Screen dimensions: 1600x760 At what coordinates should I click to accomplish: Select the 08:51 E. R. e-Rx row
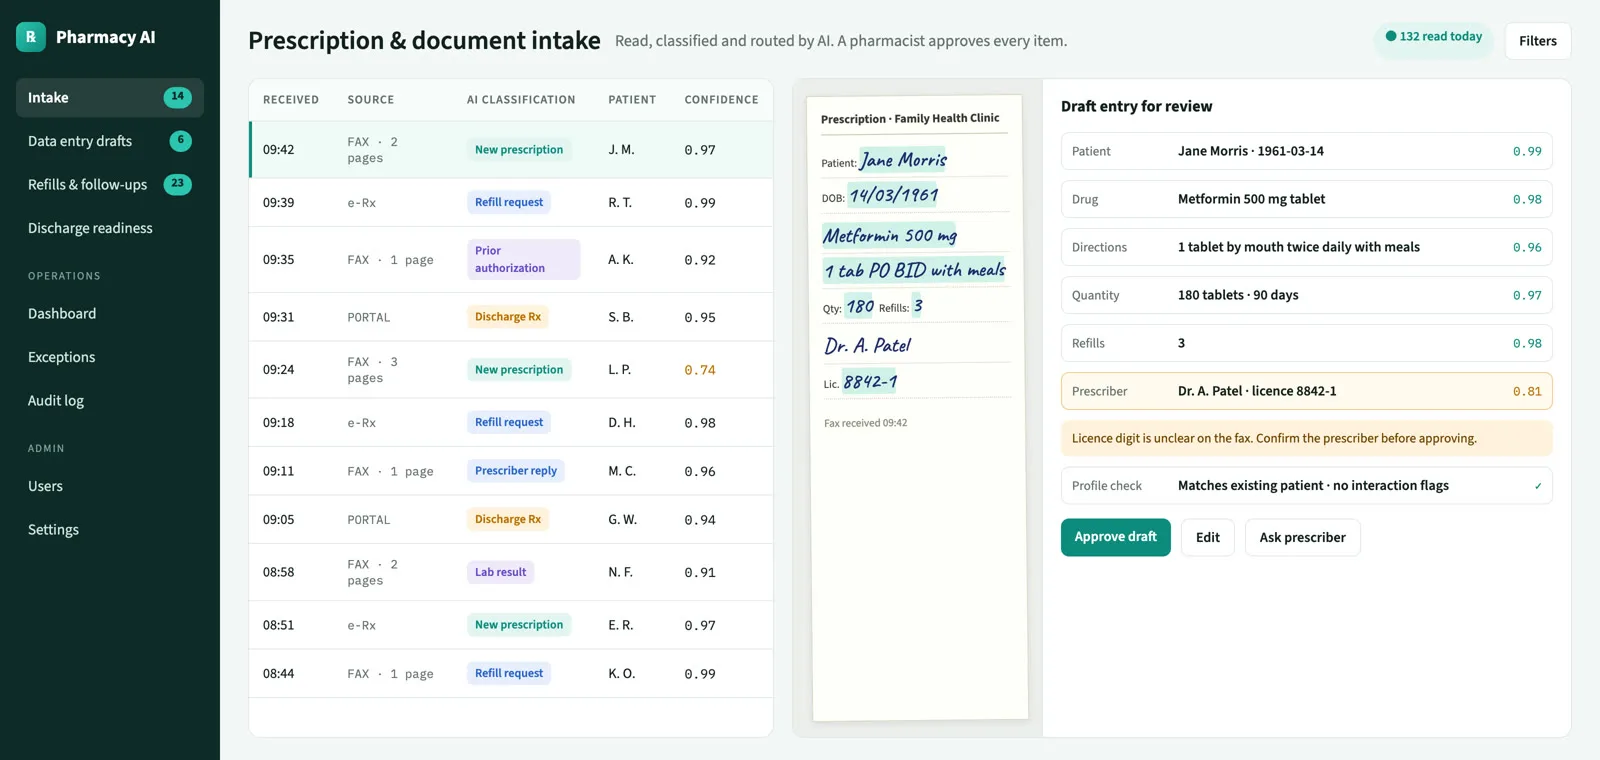(x=511, y=625)
